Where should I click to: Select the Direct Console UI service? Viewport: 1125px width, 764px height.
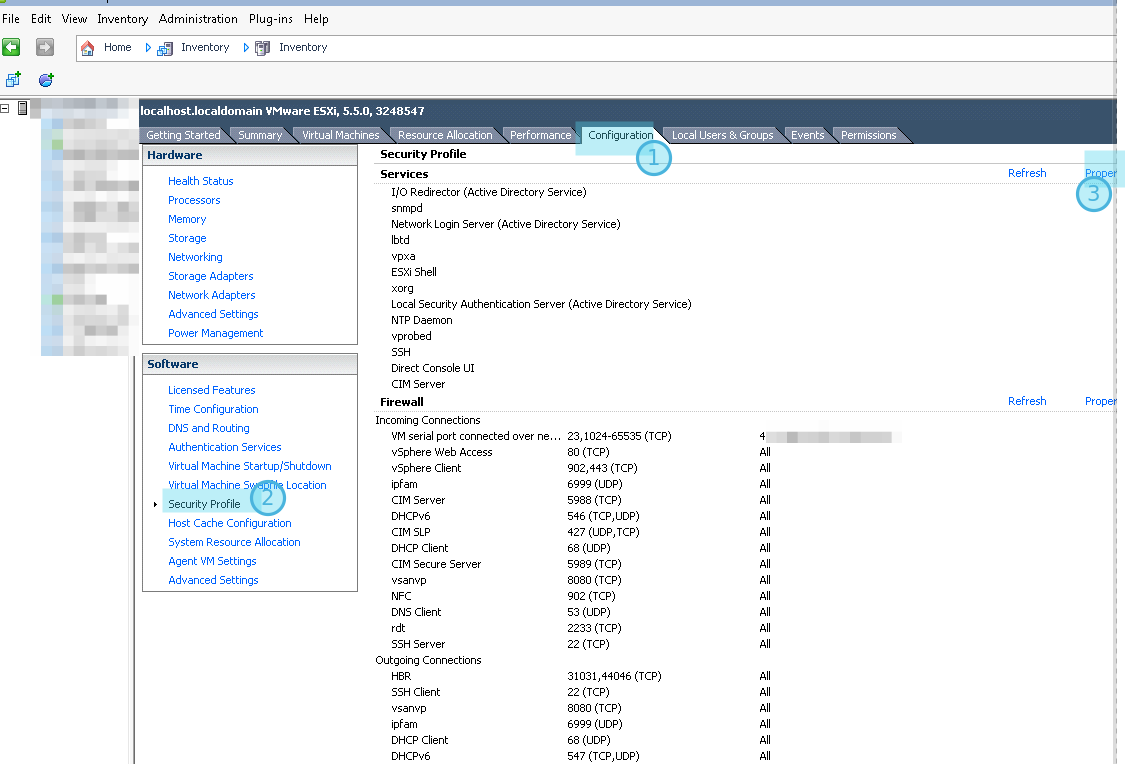tap(432, 368)
